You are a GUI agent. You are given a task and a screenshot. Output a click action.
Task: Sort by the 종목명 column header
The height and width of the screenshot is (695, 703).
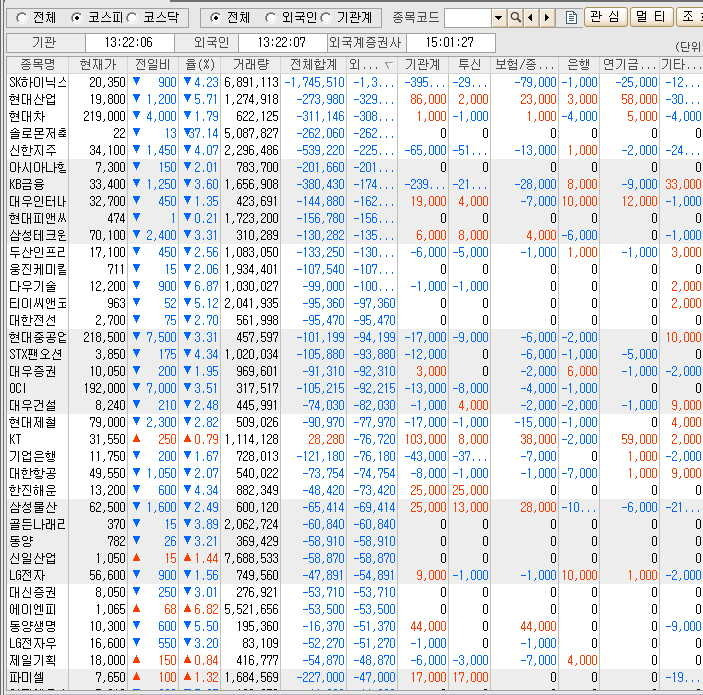coord(38,65)
